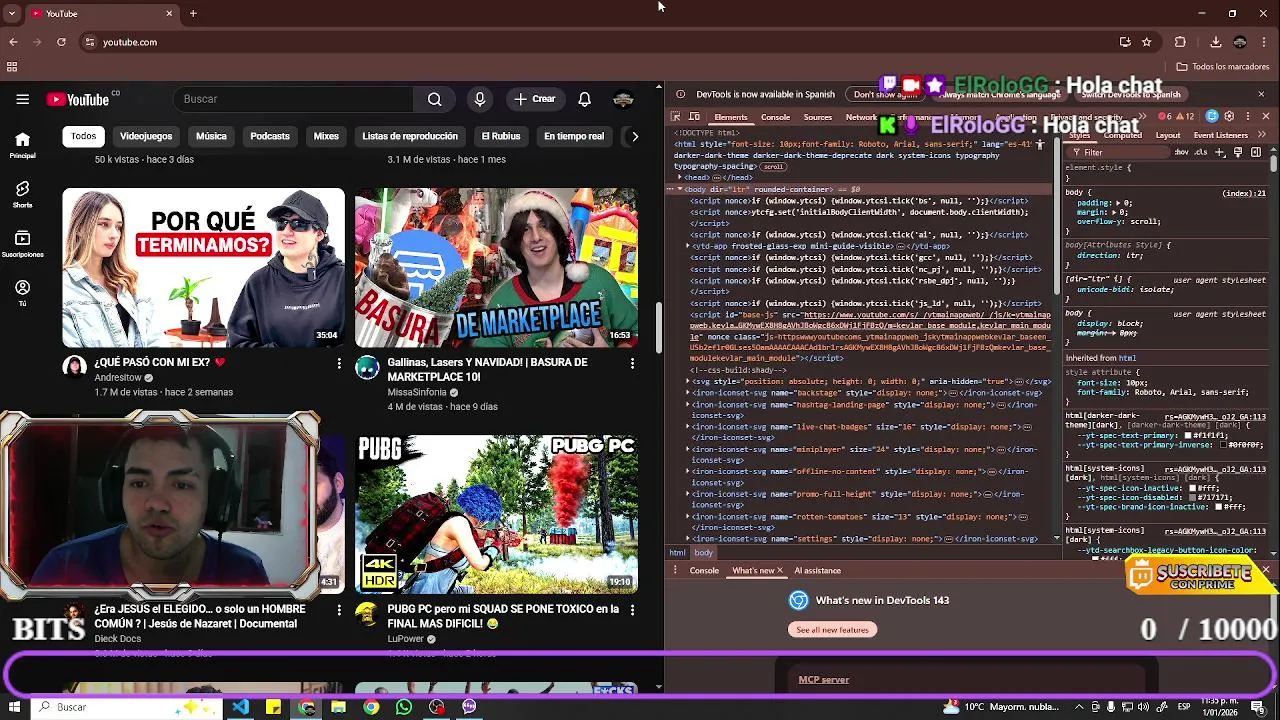1280x720 pixels.
Task: Toggle computed styles sidebar icon
Action: (1255, 152)
